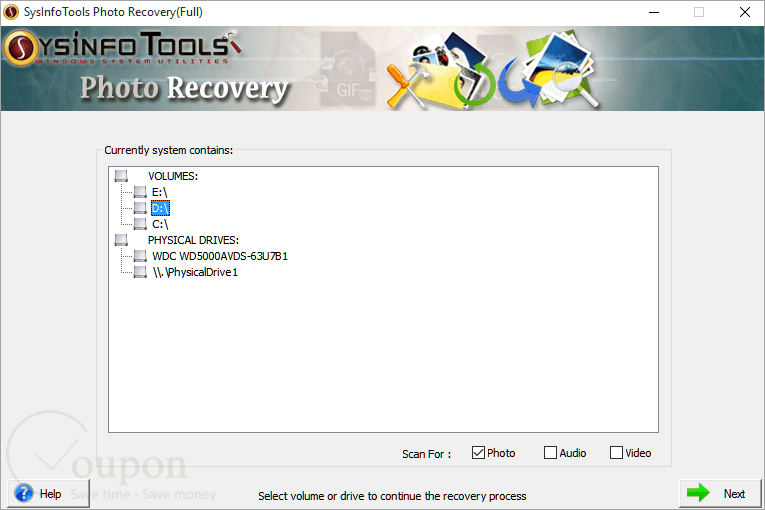Image resolution: width=765 pixels, height=510 pixels.
Task: Click the Video checkbox label text
Action: (x=638, y=453)
